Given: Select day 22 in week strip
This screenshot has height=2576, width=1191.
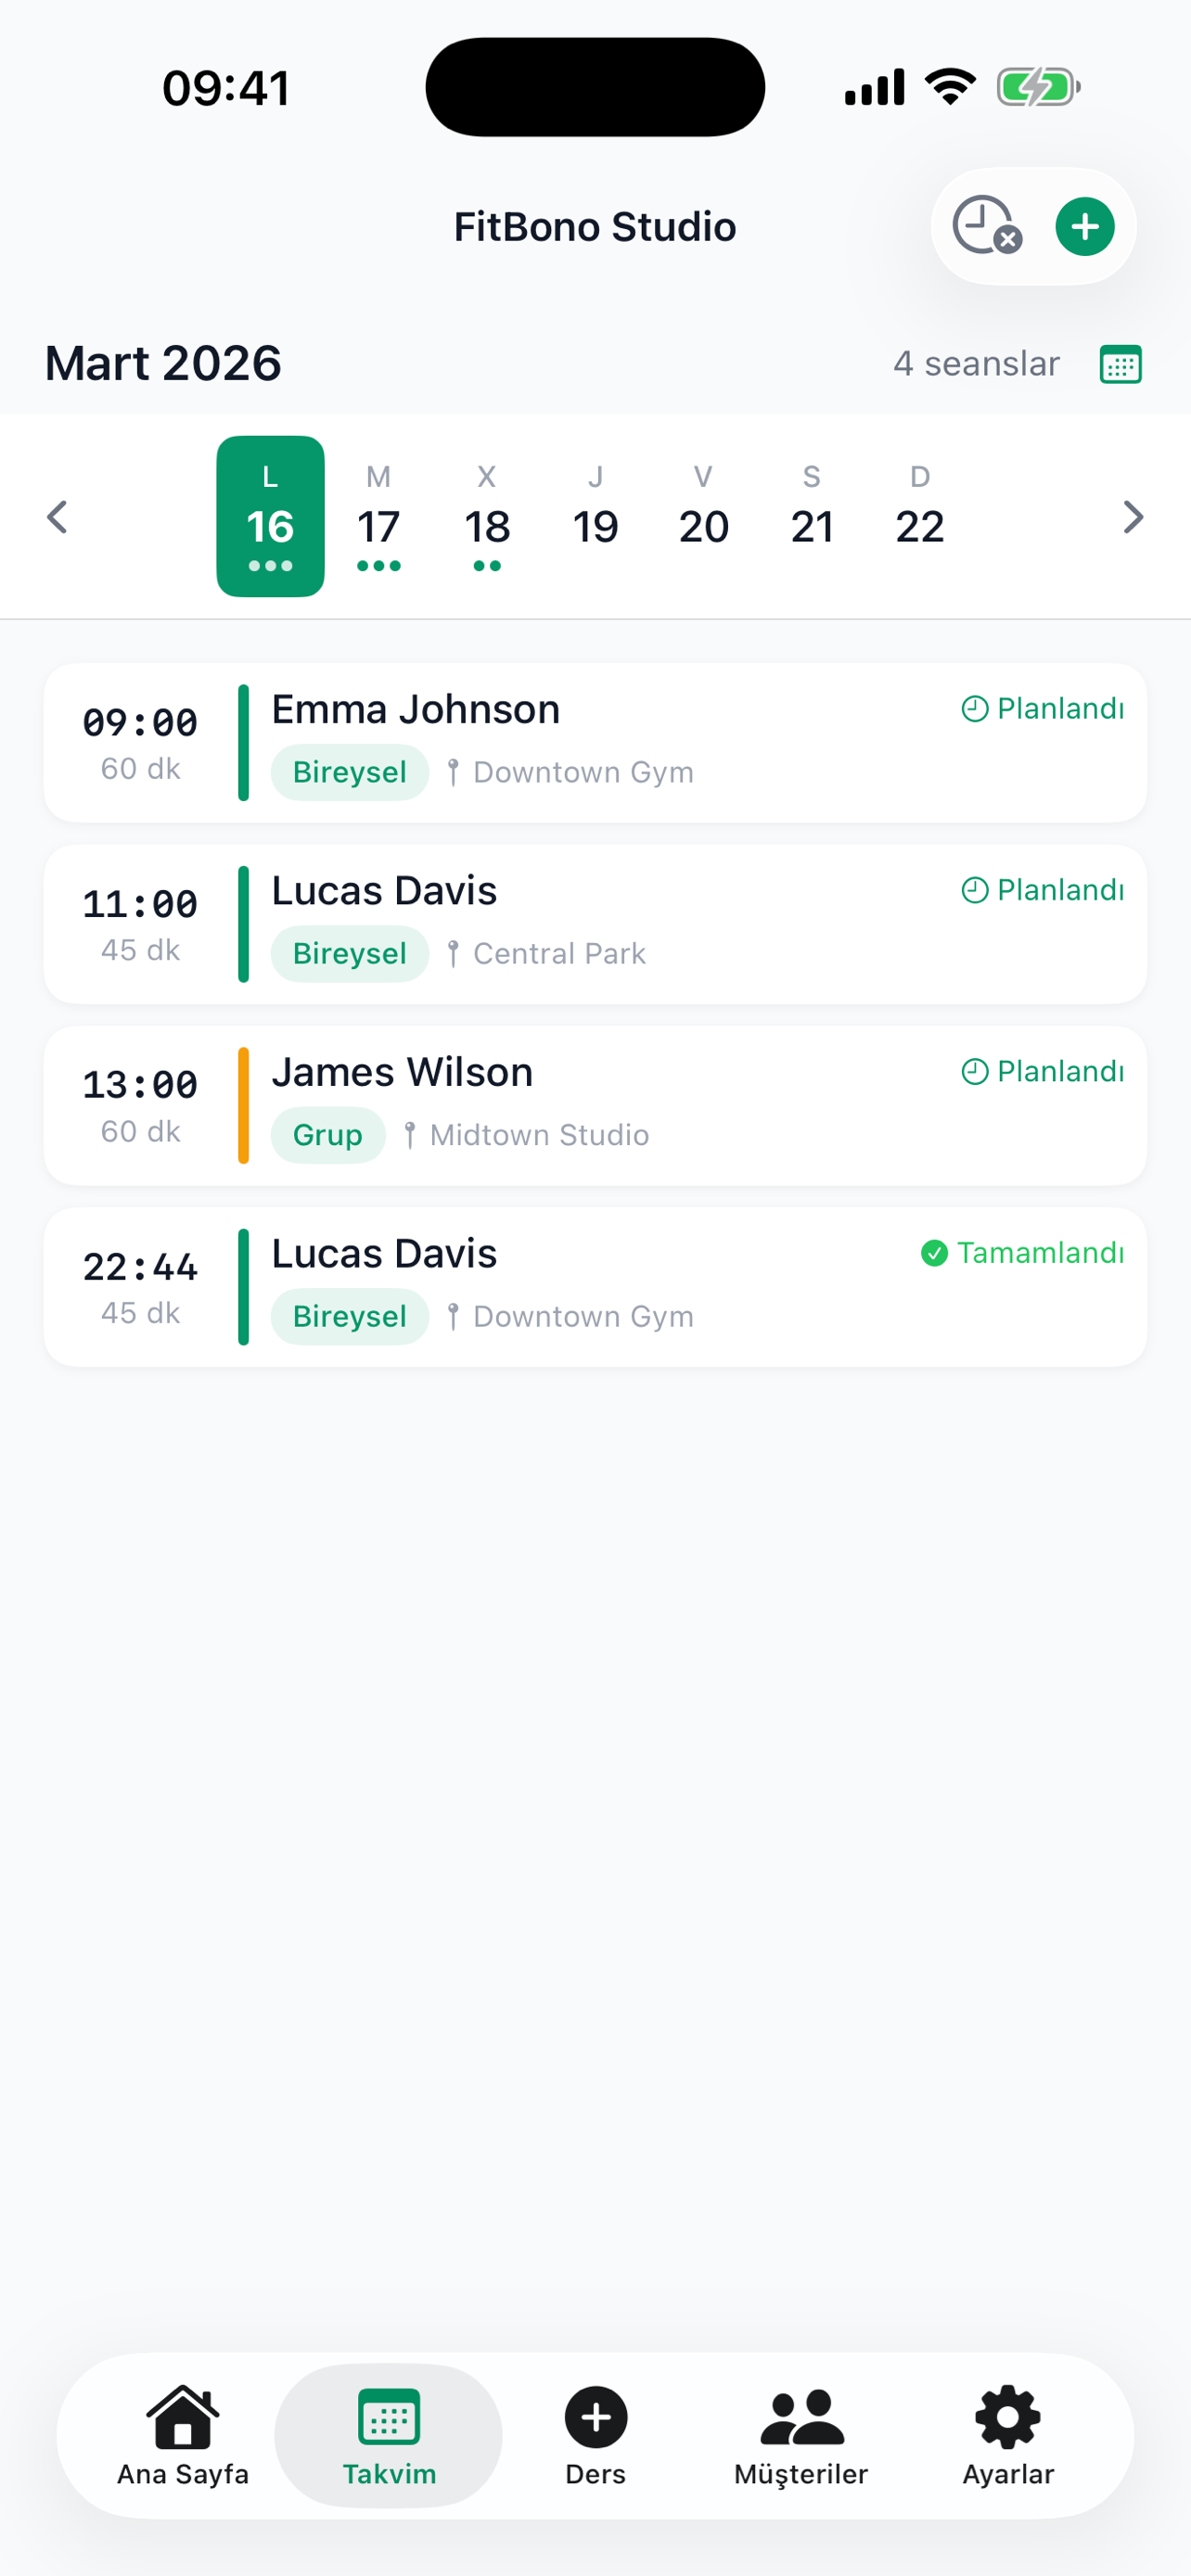Looking at the screenshot, I should click(920, 518).
